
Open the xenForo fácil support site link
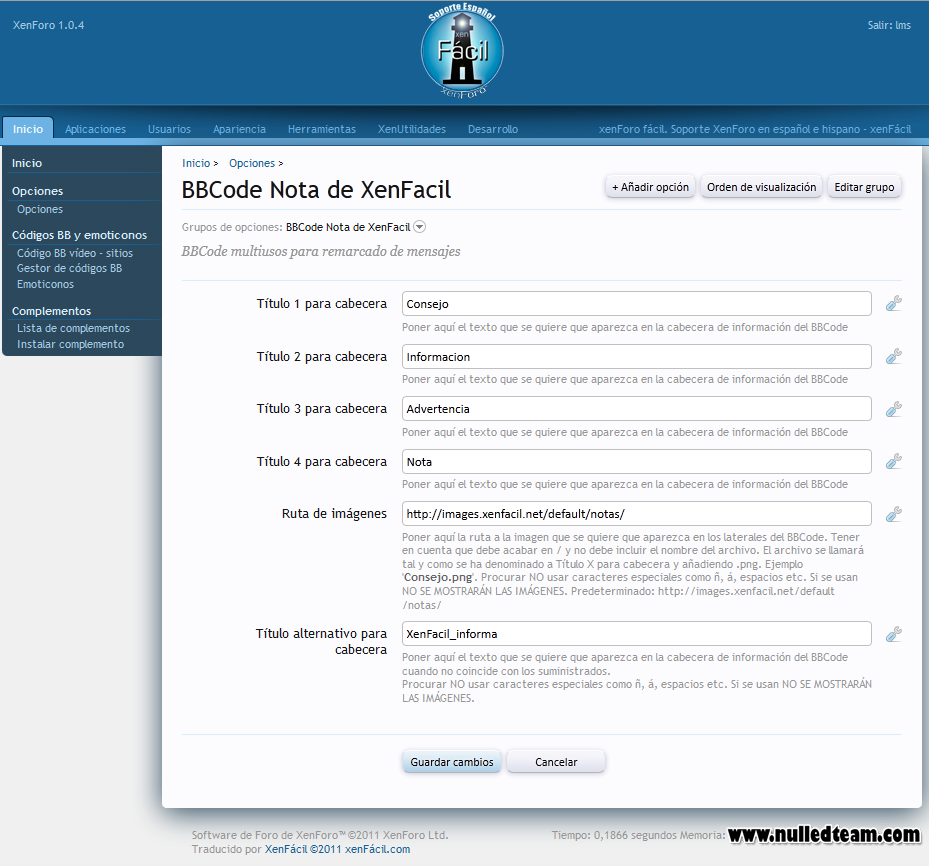[x=754, y=129]
